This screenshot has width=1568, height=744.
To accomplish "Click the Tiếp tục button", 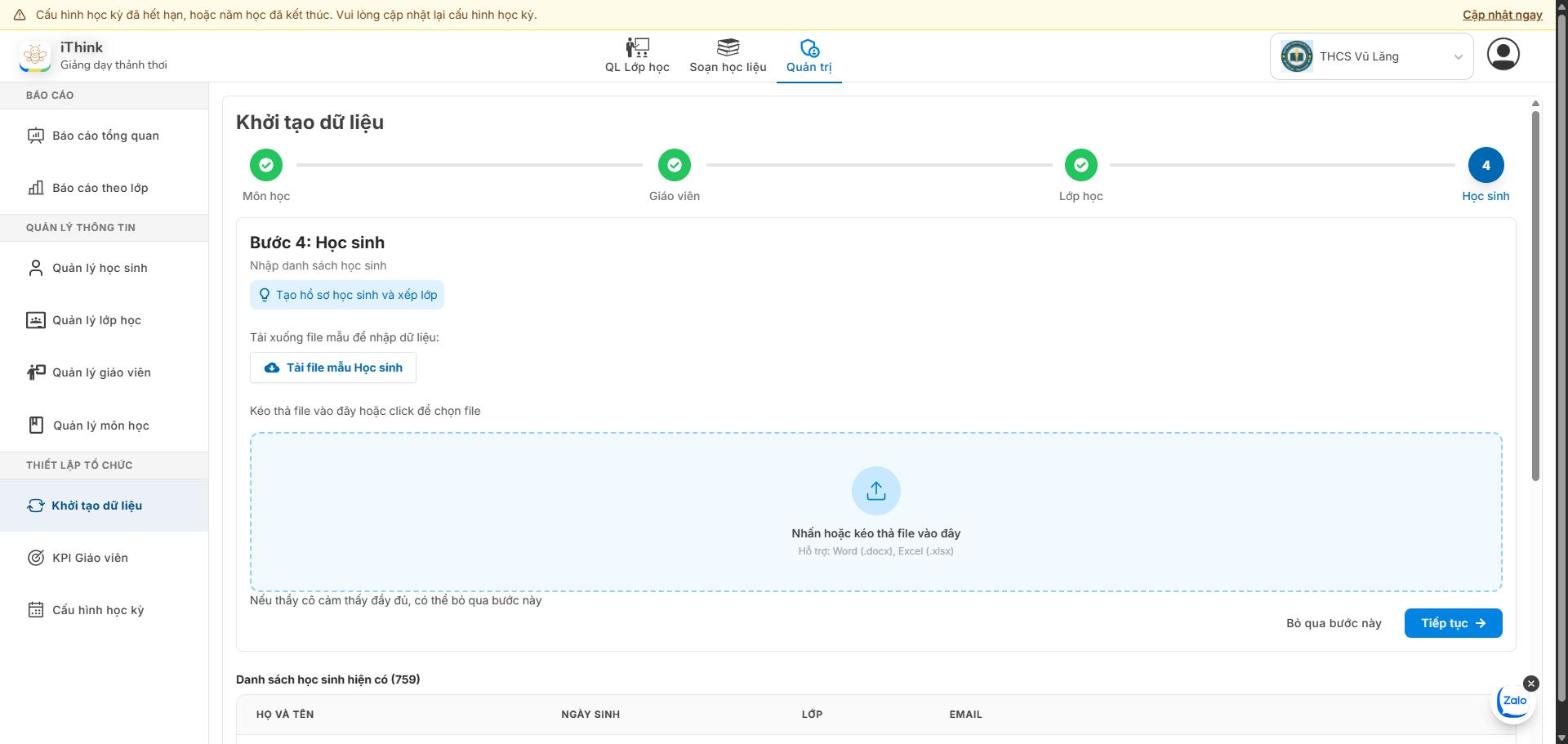I will tap(1453, 623).
